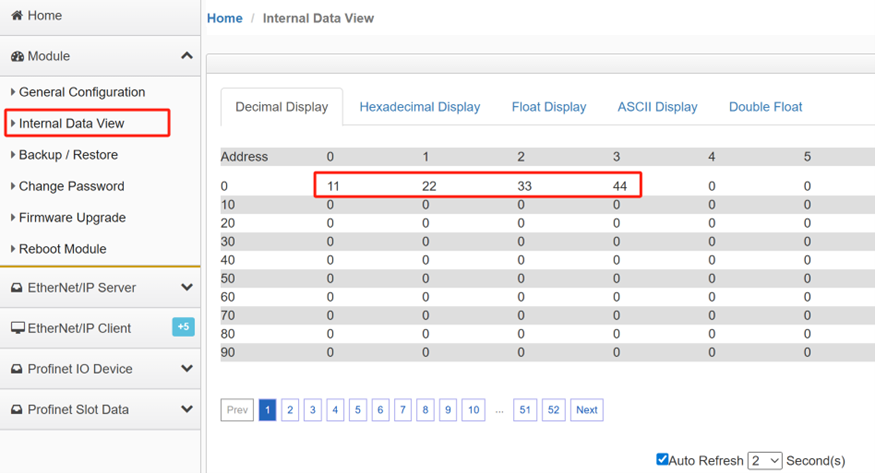
Task: Expand the EtherNet/IP Server section chevron
Action: click(187, 287)
